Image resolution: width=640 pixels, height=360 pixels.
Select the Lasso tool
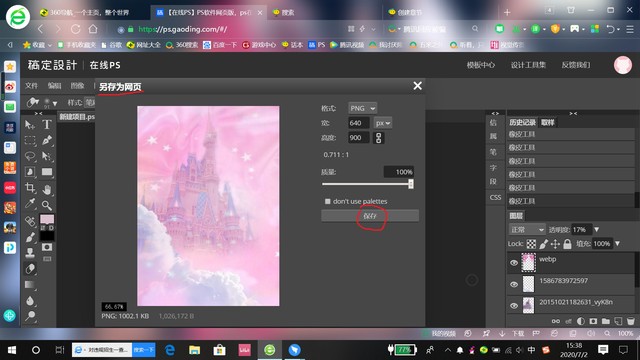30,156
